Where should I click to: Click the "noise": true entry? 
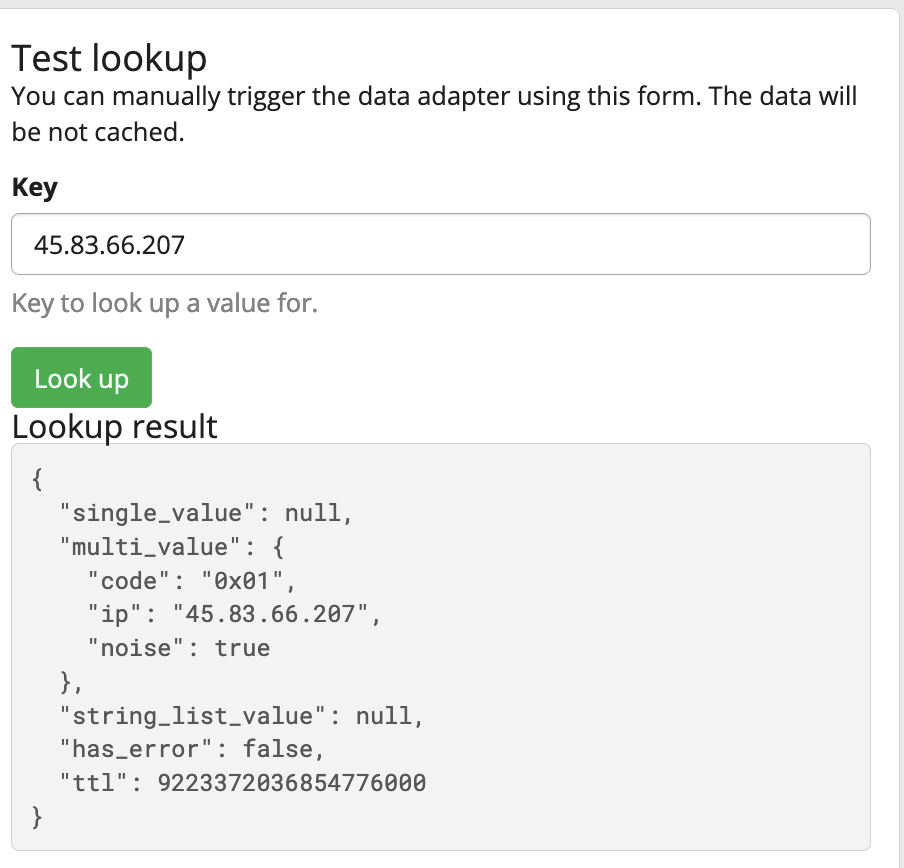(178, 648)
